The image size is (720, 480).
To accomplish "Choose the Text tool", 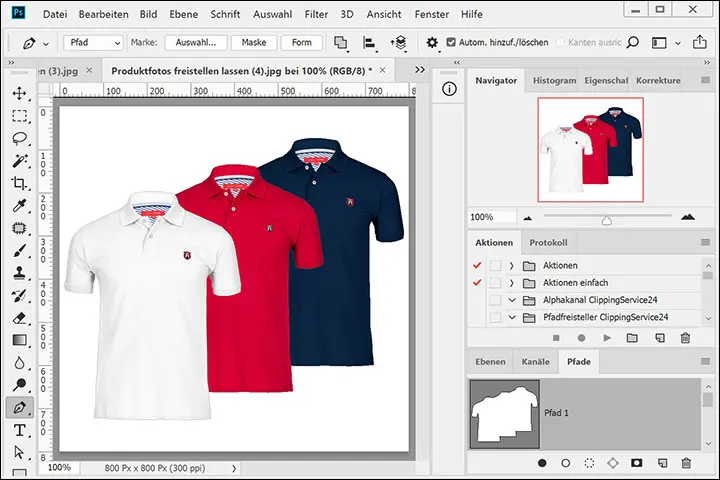I will pos(19,431).
